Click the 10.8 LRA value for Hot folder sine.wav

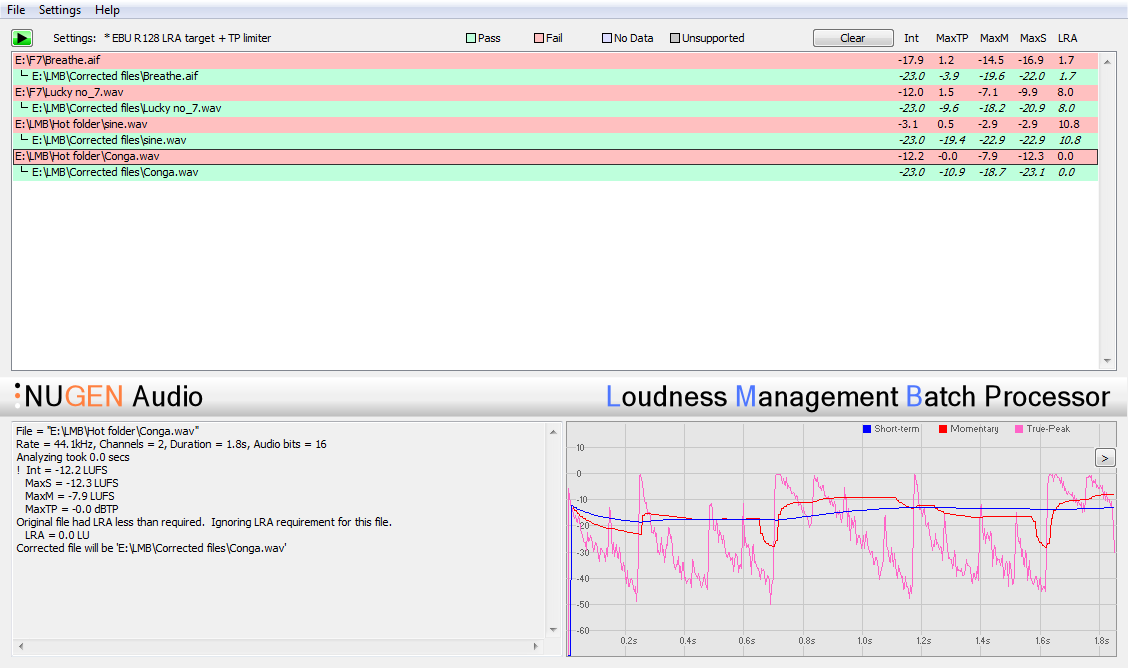tap(1068, 124)
